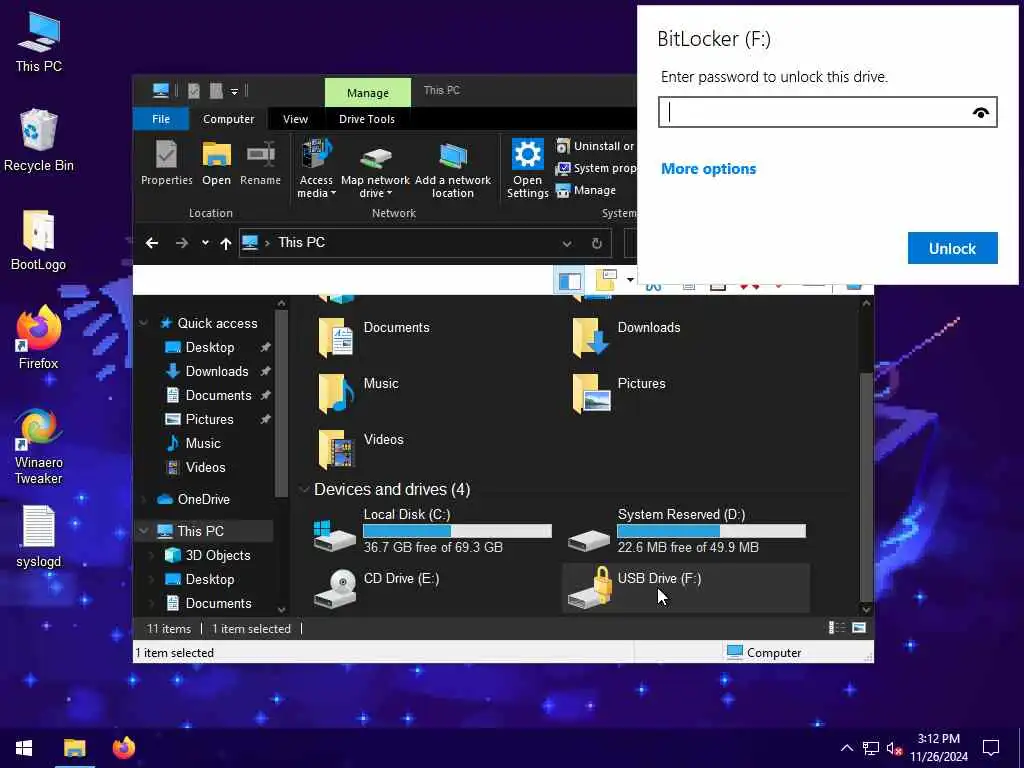The image size is (1024, 768).
Task: Click the Unlock button
Action: point(952,248)
